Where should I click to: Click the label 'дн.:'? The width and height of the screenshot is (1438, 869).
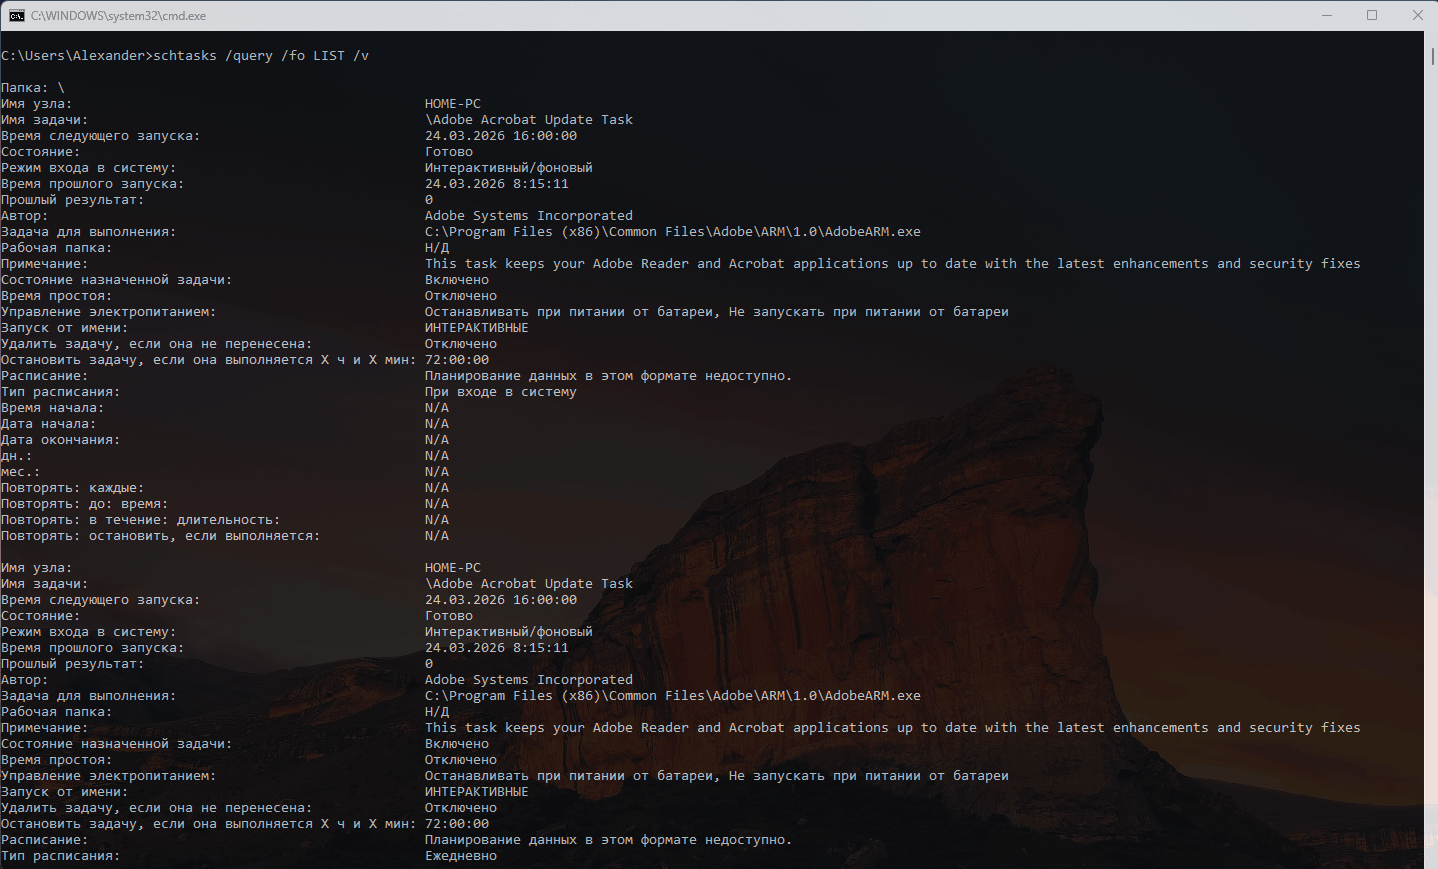click(17, 456)
